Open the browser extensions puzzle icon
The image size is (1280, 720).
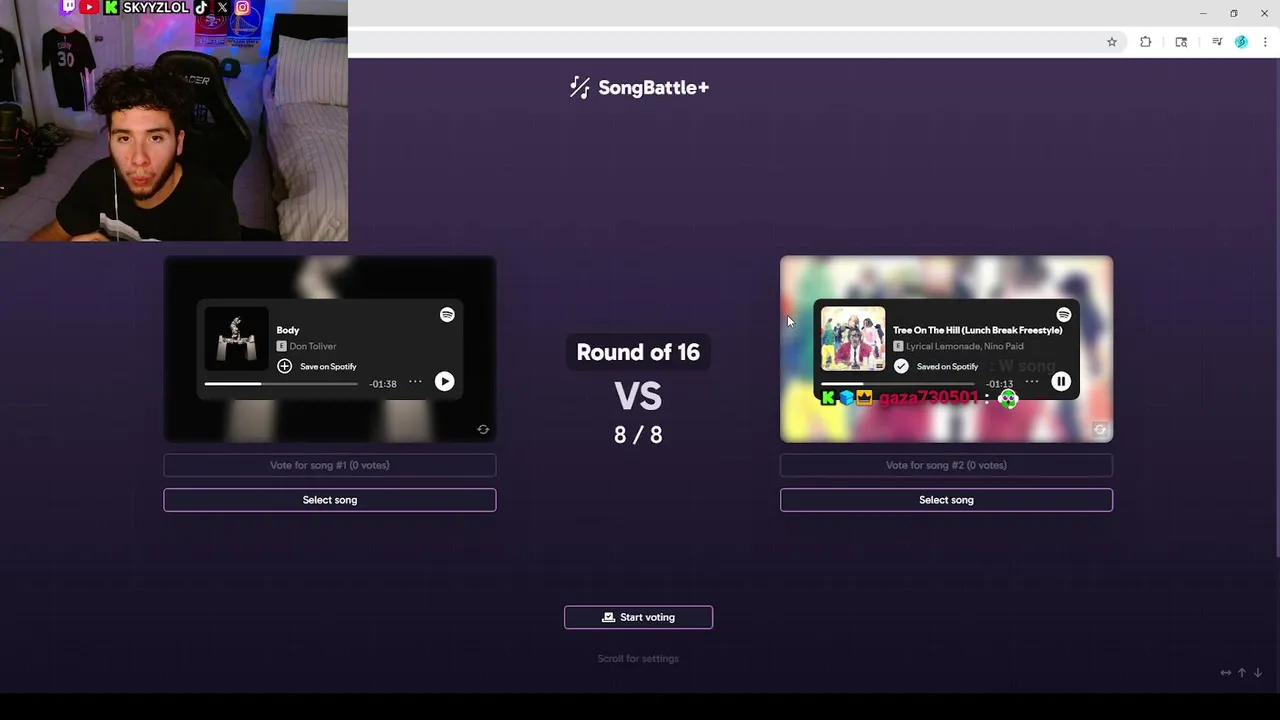tap(1146, 42)
